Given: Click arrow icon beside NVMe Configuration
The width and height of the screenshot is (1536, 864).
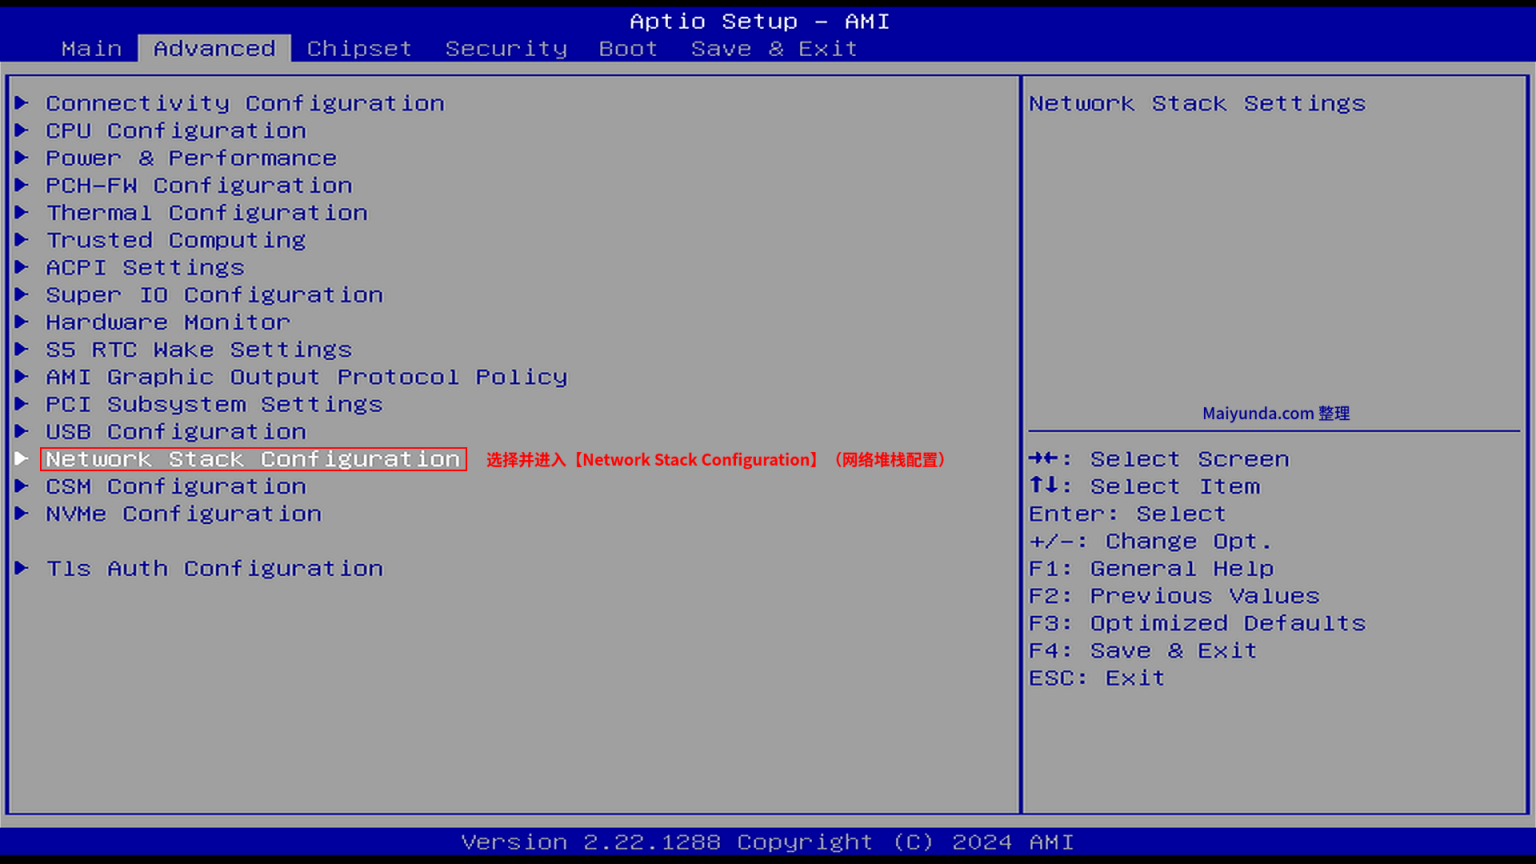Looking at the screenshot, I should click(x=22, y=513).
